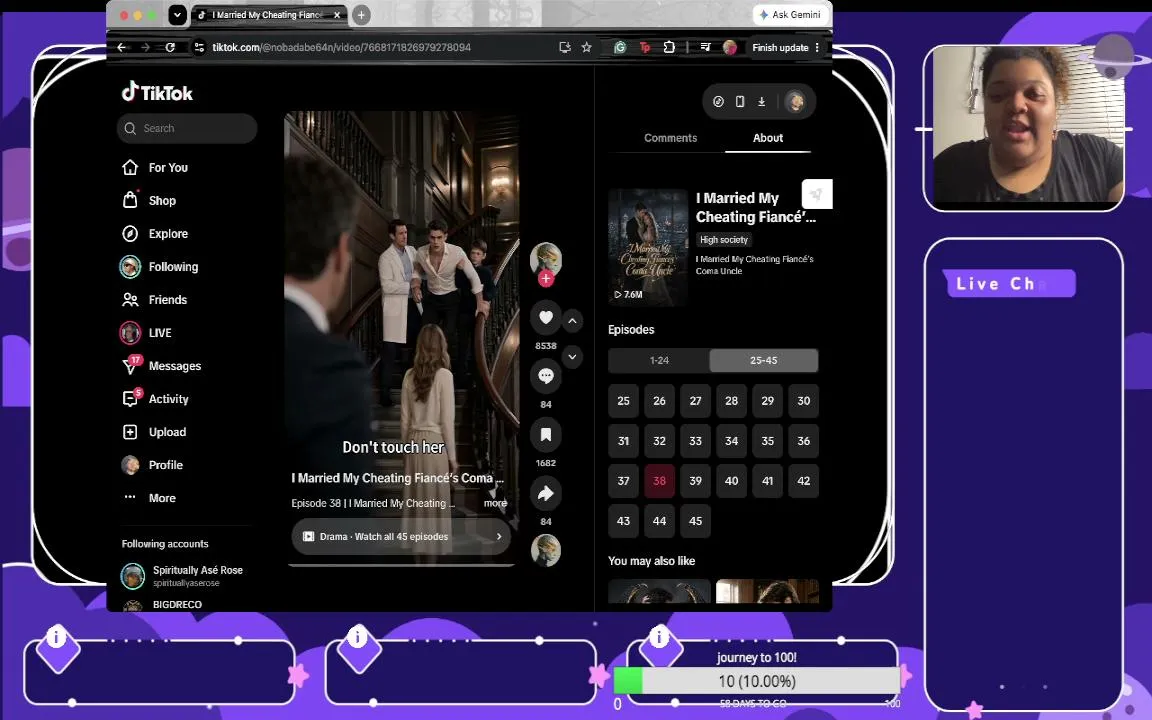Viewport: 1152px width, 720px height.
Task: Go back in the browser
Action: (122, 47)
